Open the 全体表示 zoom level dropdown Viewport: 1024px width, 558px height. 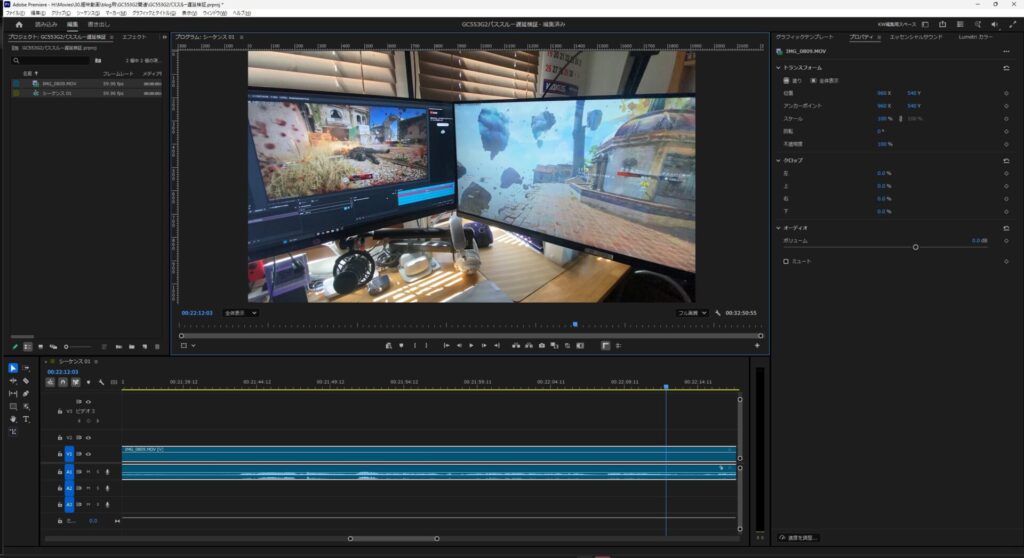coord(240,313)
